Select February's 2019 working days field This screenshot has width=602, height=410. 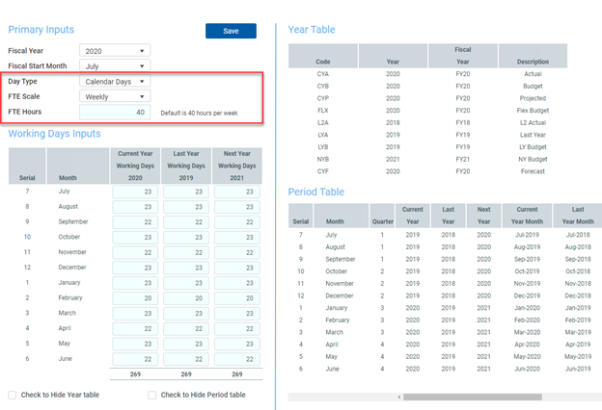tap(184, 298)
